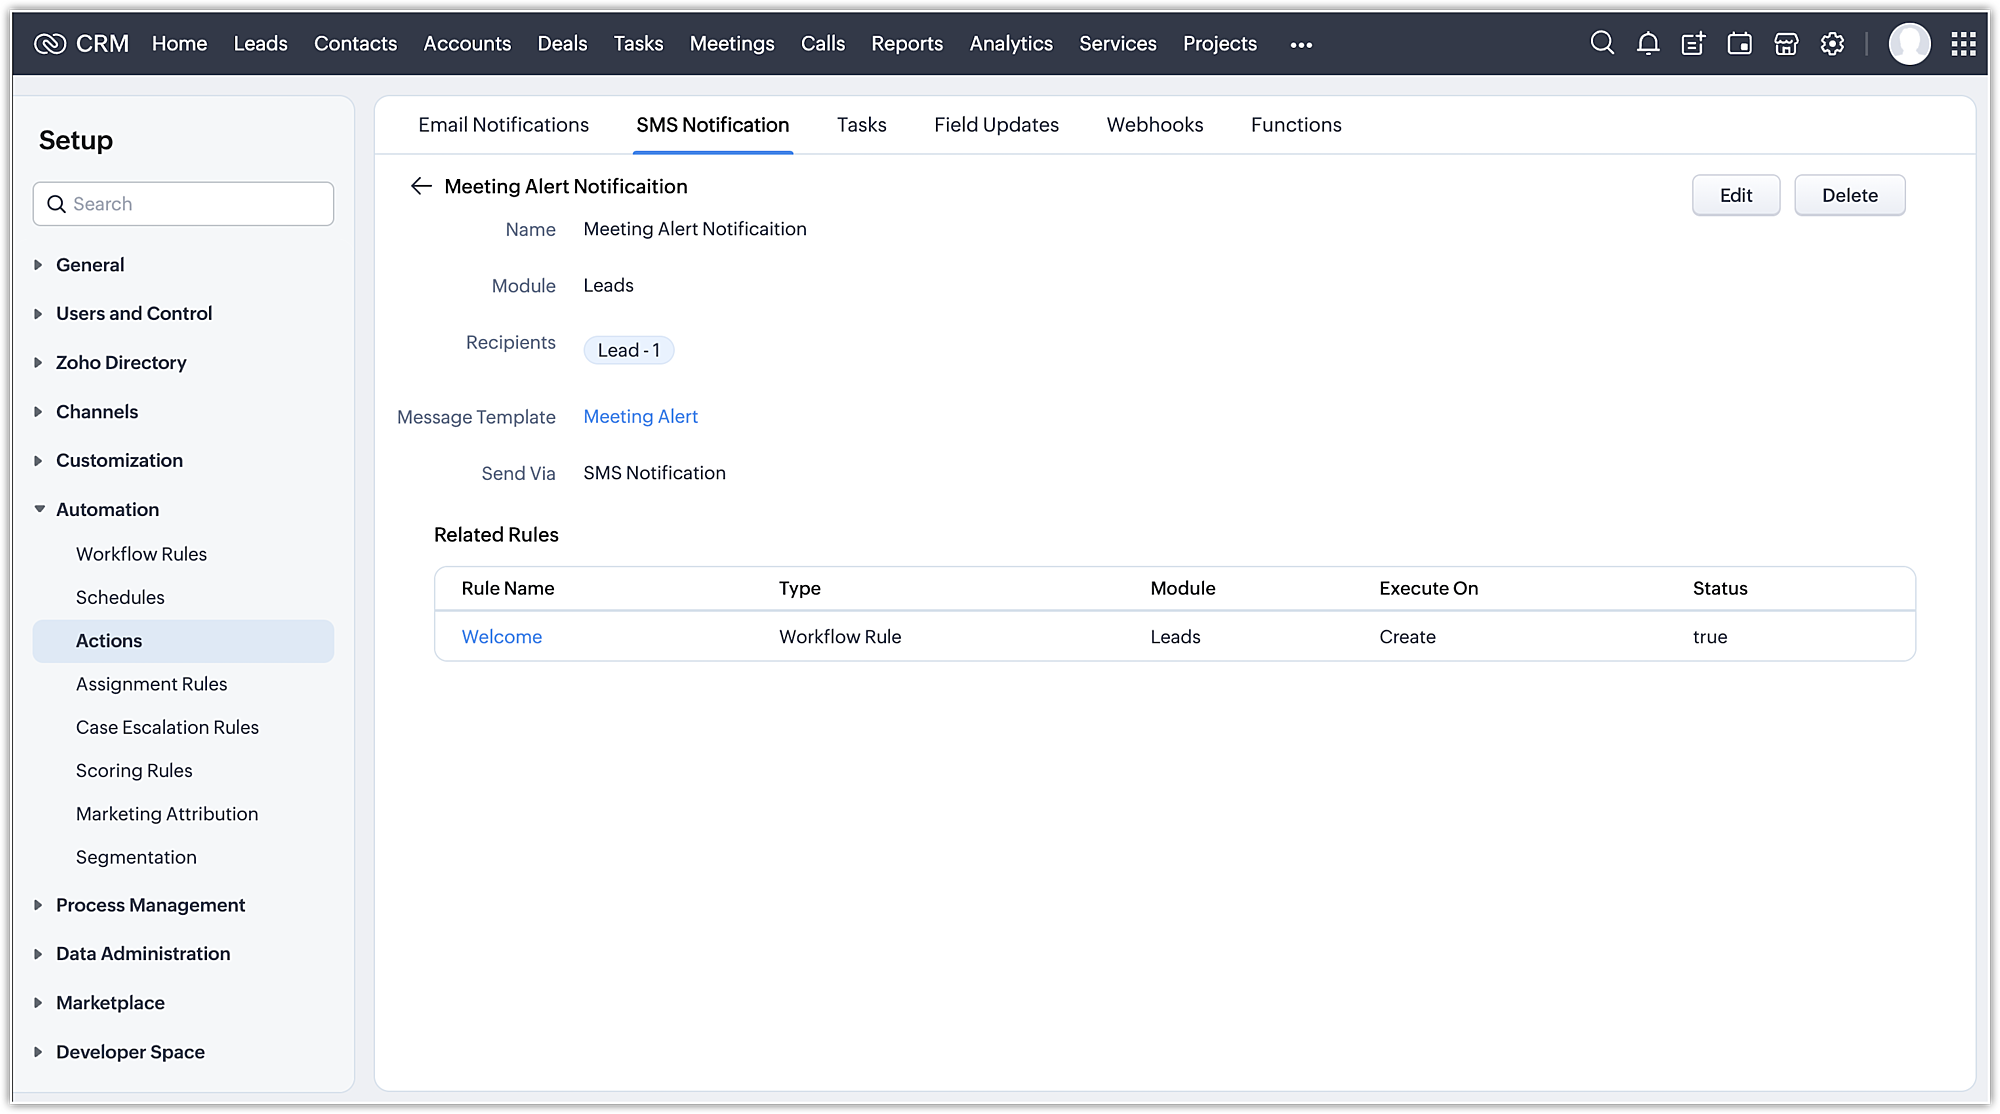Screen dimensions: 2000x1114
Task: Open the marketplace store icon
Action: (1786, 43)
